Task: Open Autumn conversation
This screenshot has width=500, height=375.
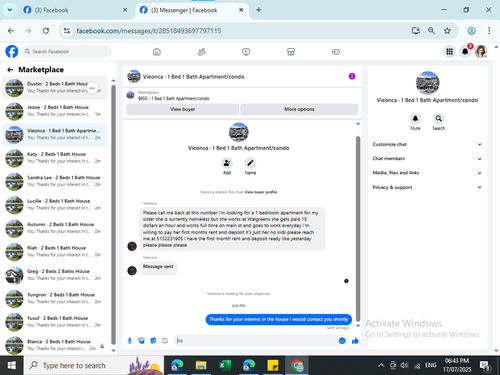Action: 55,228
